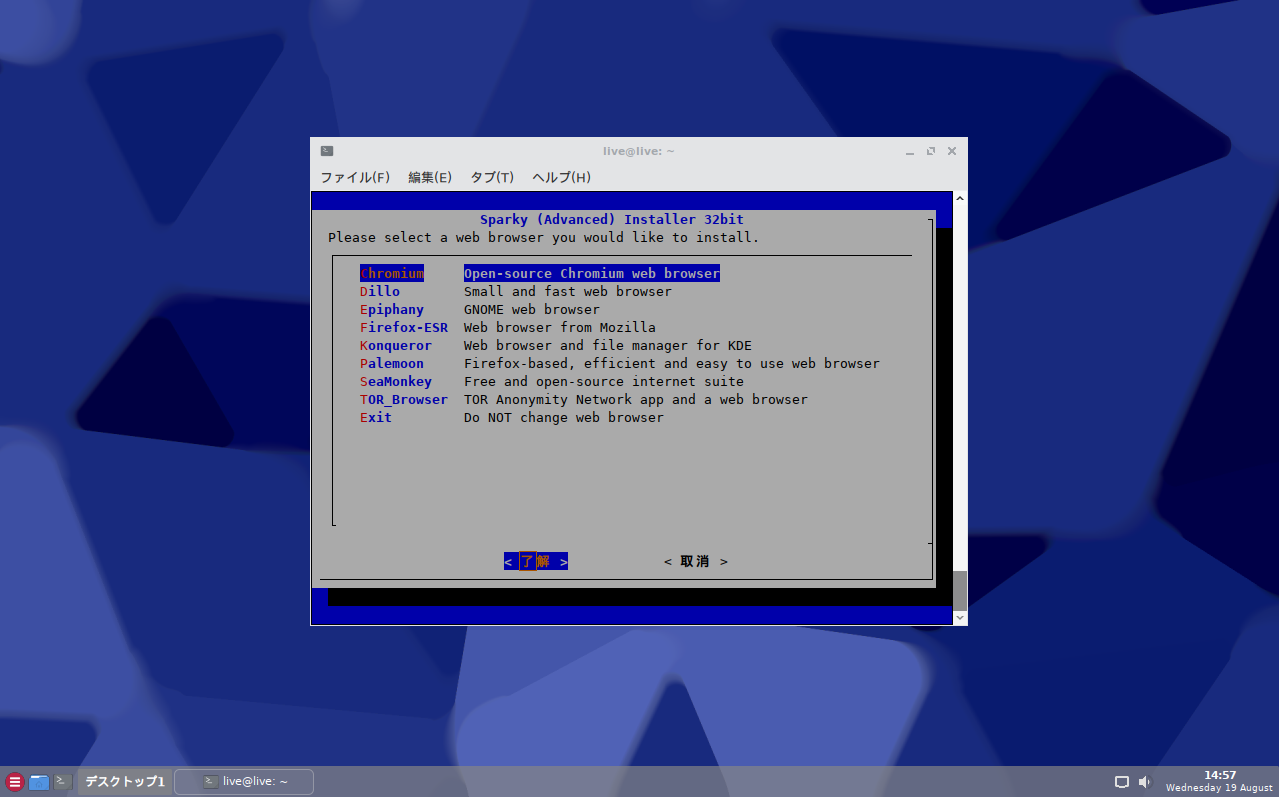Select Chromium in the browser list
This screenshot has height=797, width=1279.
point(392,273)
